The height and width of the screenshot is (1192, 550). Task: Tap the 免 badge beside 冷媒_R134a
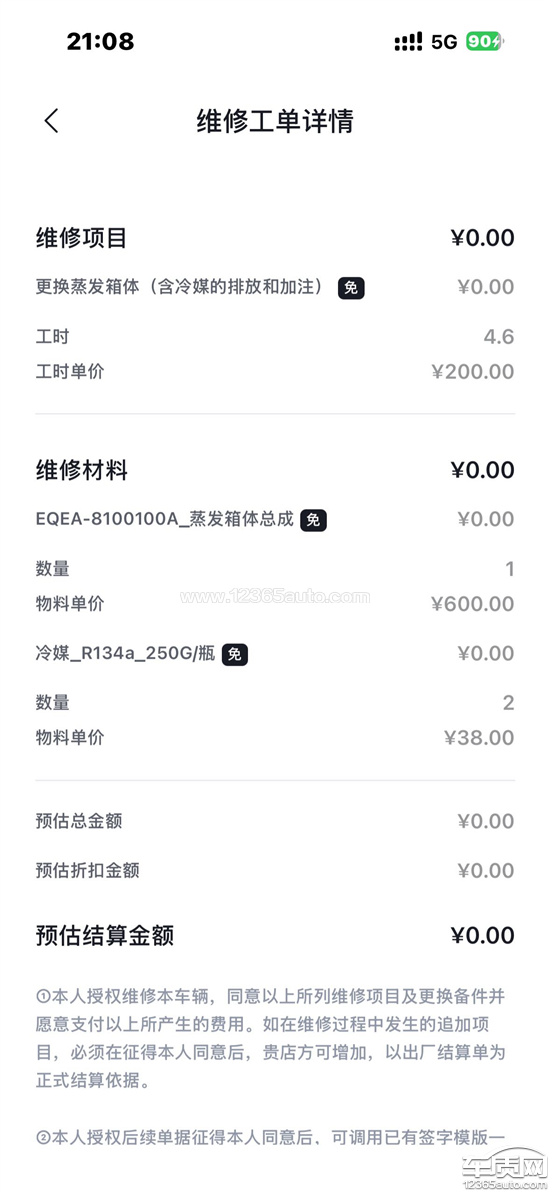(235, 654)
